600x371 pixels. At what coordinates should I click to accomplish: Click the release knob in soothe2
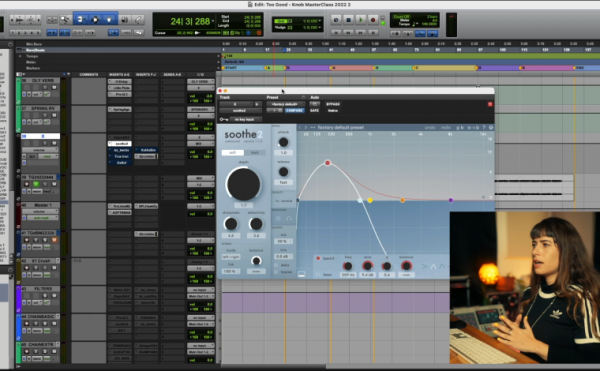[283, 172]
